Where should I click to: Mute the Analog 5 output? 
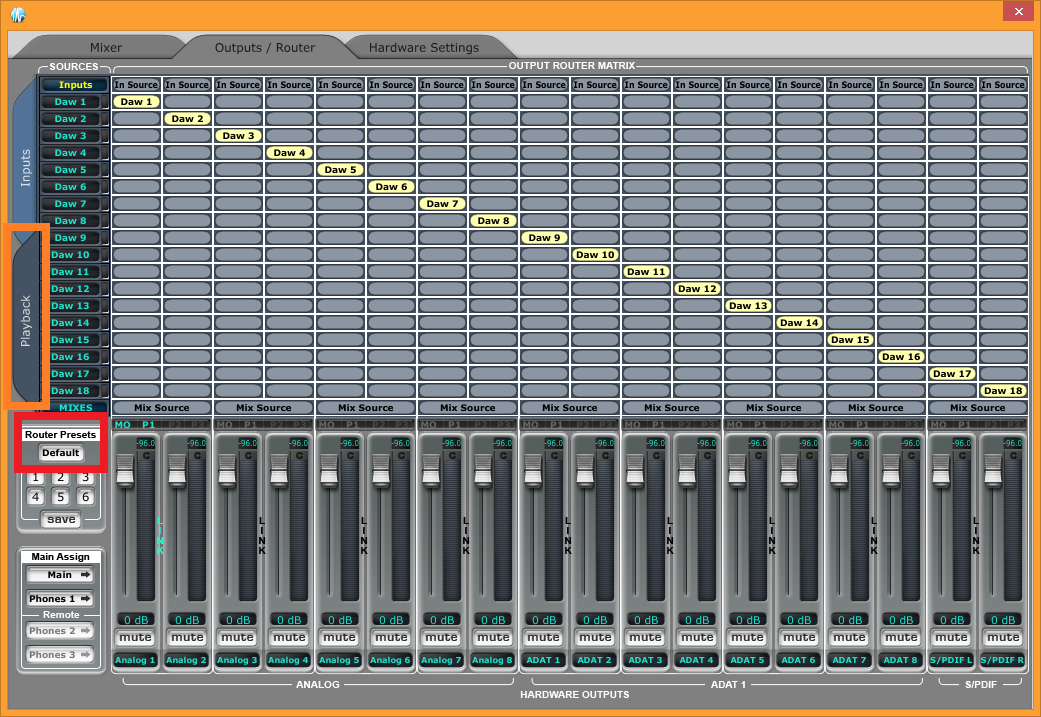[340, 637]
